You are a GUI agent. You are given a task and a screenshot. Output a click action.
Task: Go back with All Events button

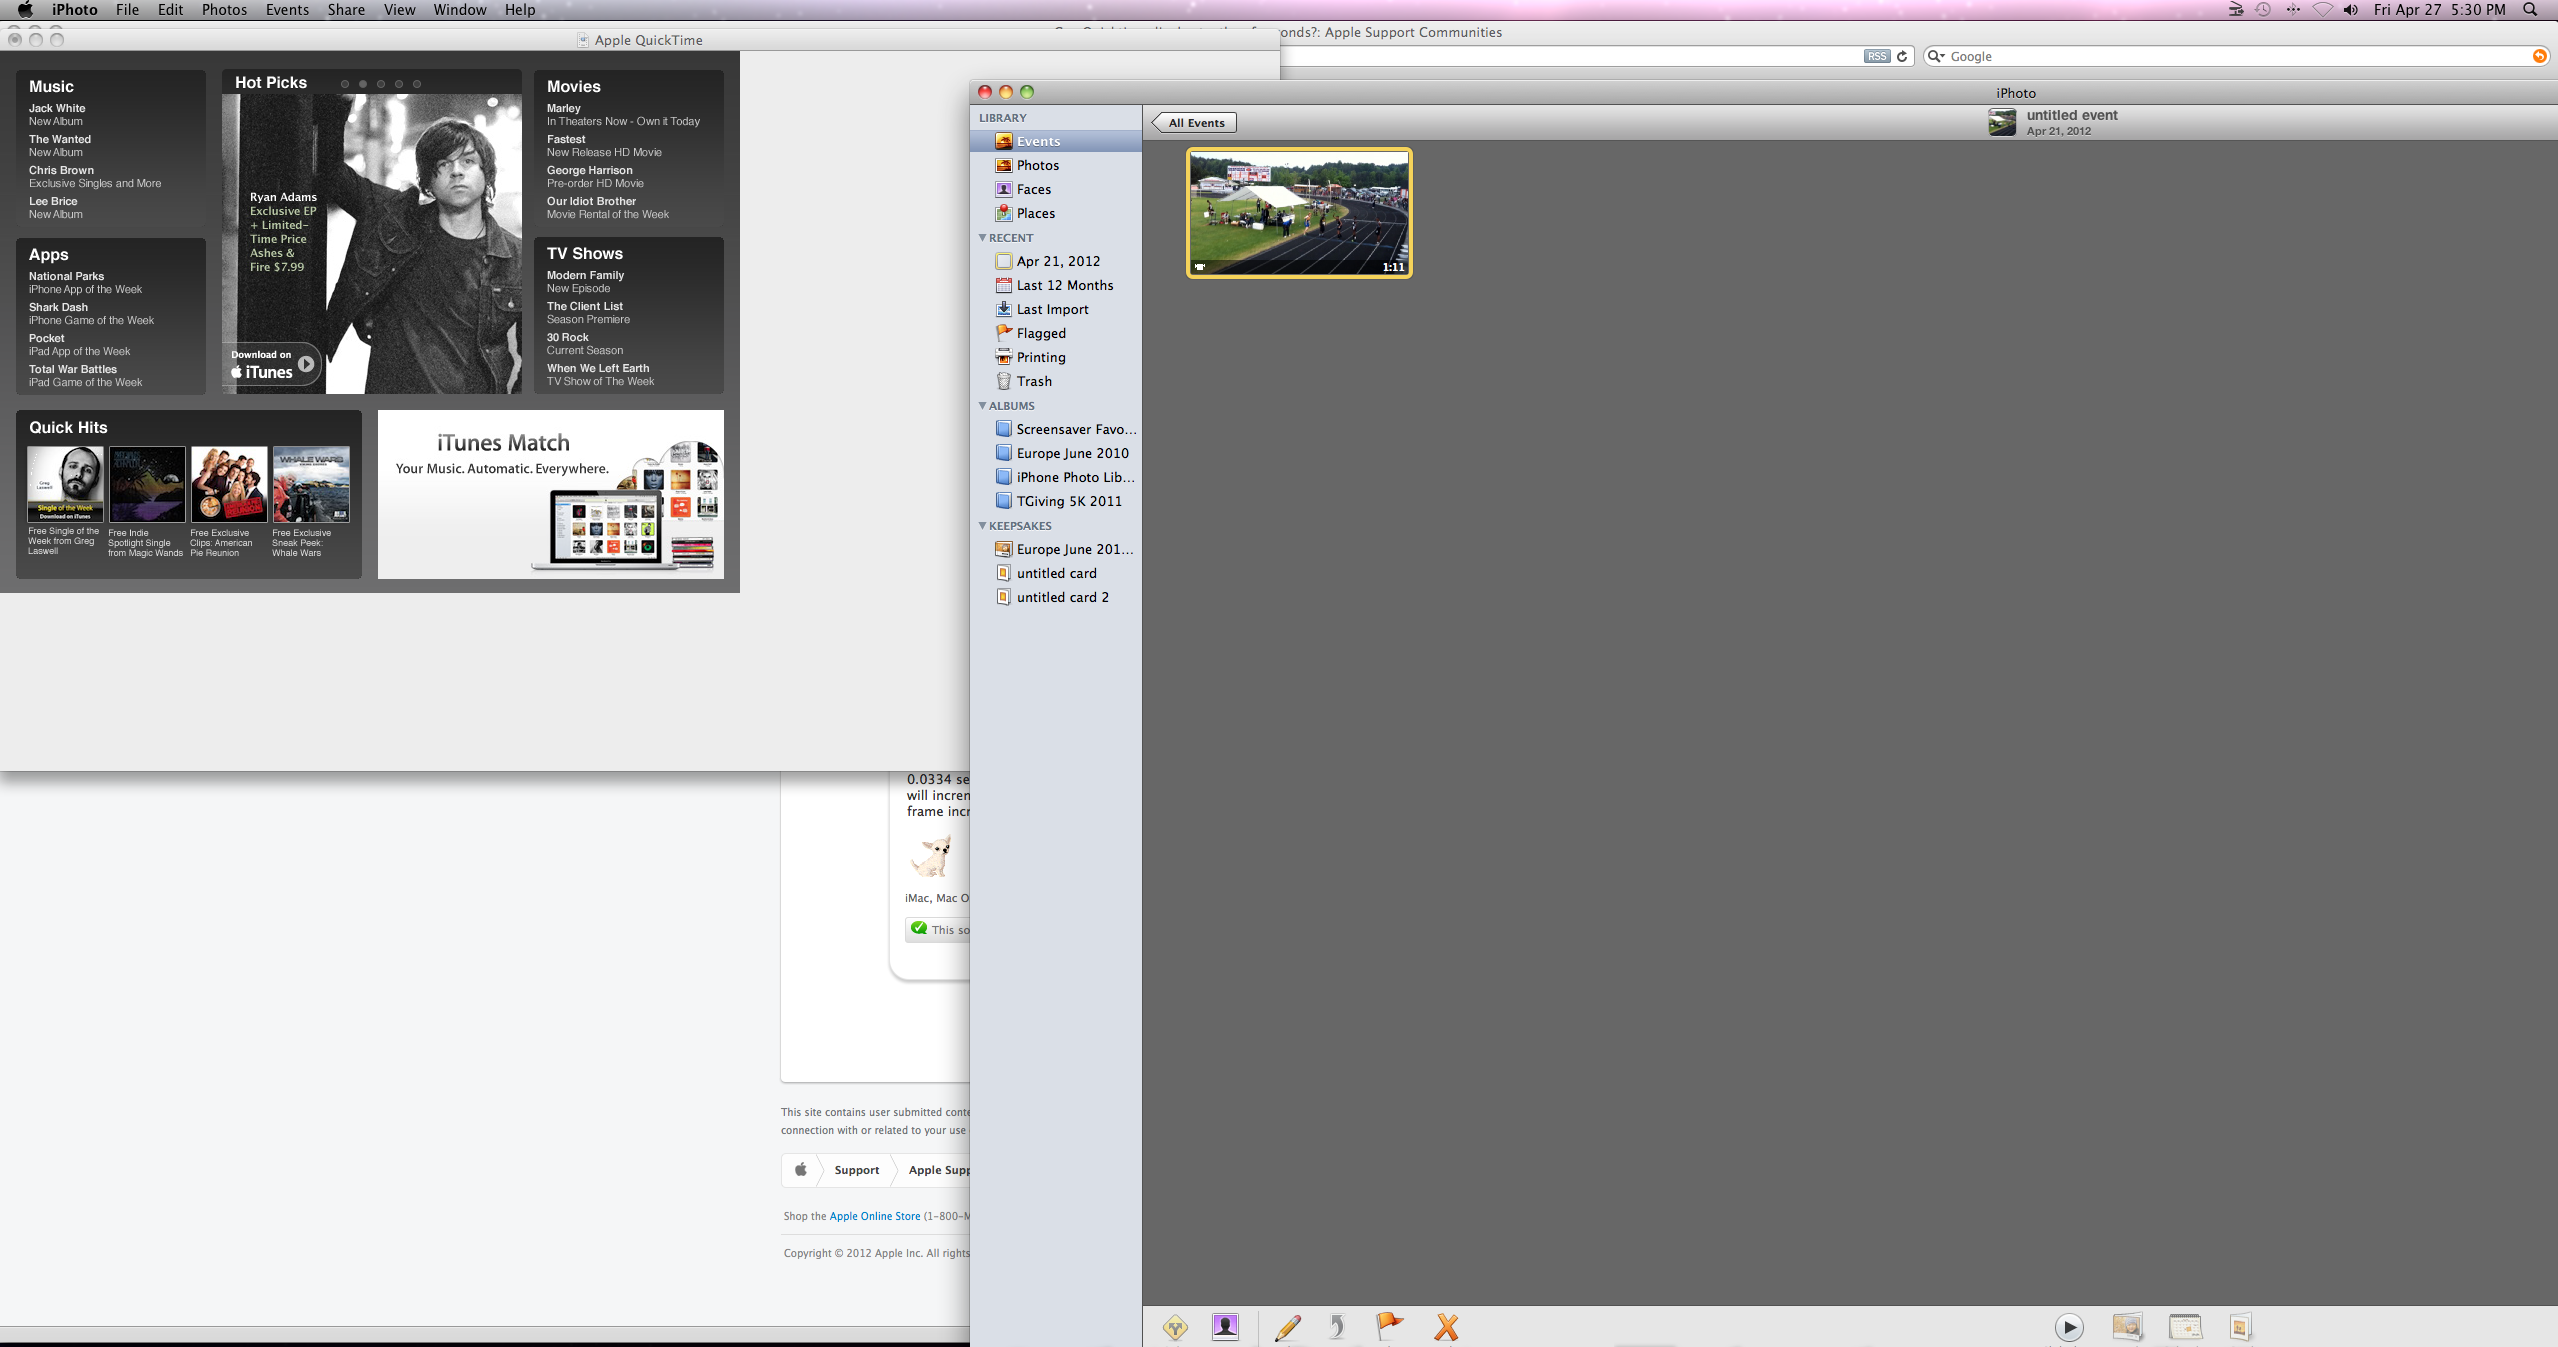[1195, 123]
